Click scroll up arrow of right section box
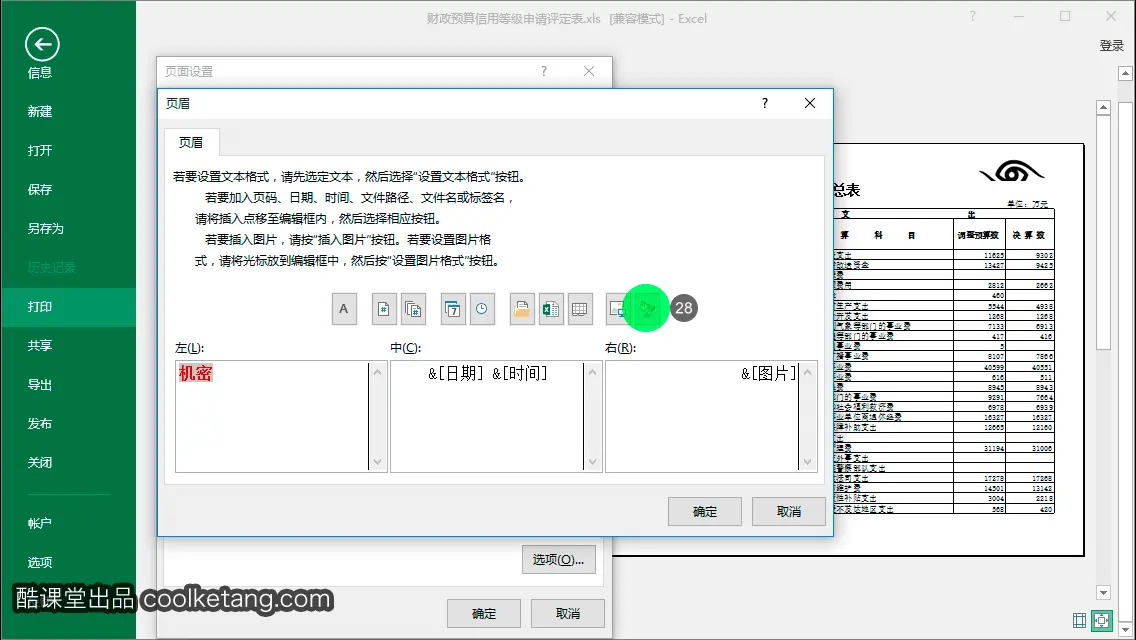The image size is (1136, 640). [x=808, y=372]
